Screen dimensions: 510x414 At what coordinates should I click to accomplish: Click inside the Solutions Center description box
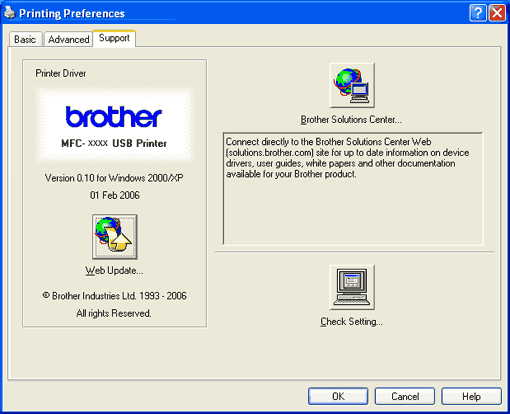[x=353, y=189]
